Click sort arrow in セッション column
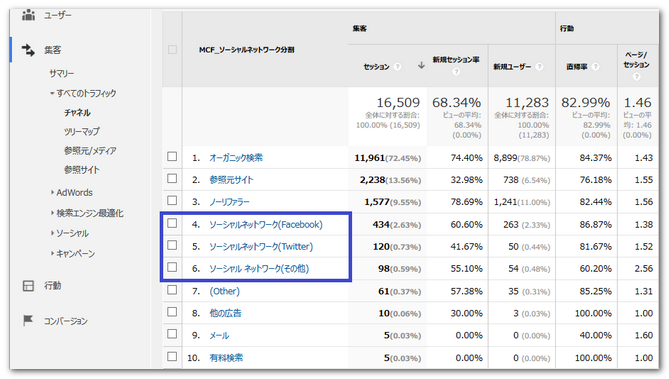Viewport: 669px width, 379px height. [421, 65]
